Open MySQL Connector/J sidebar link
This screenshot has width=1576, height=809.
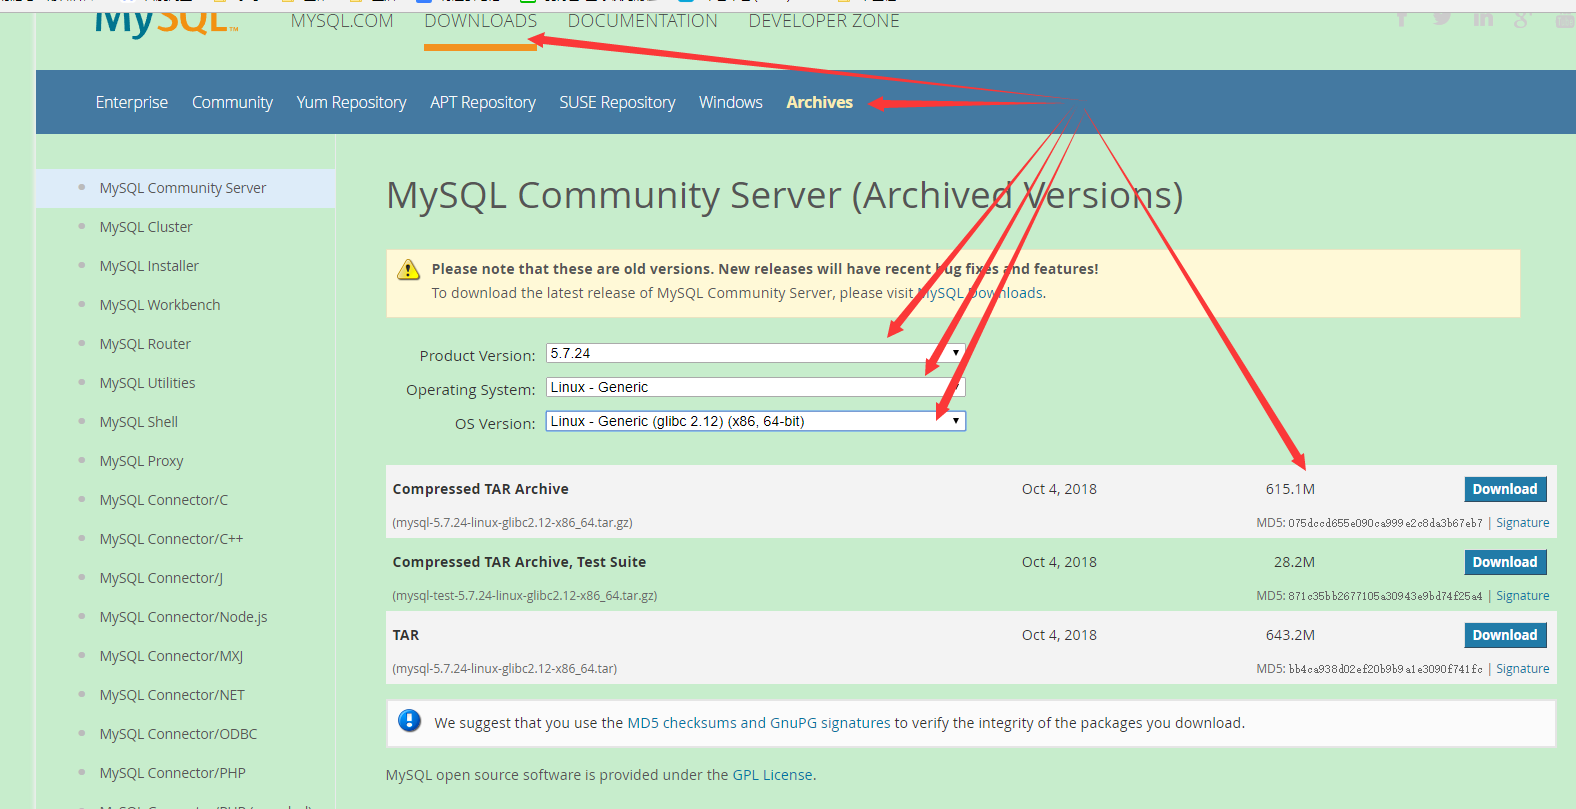point(161,578)
